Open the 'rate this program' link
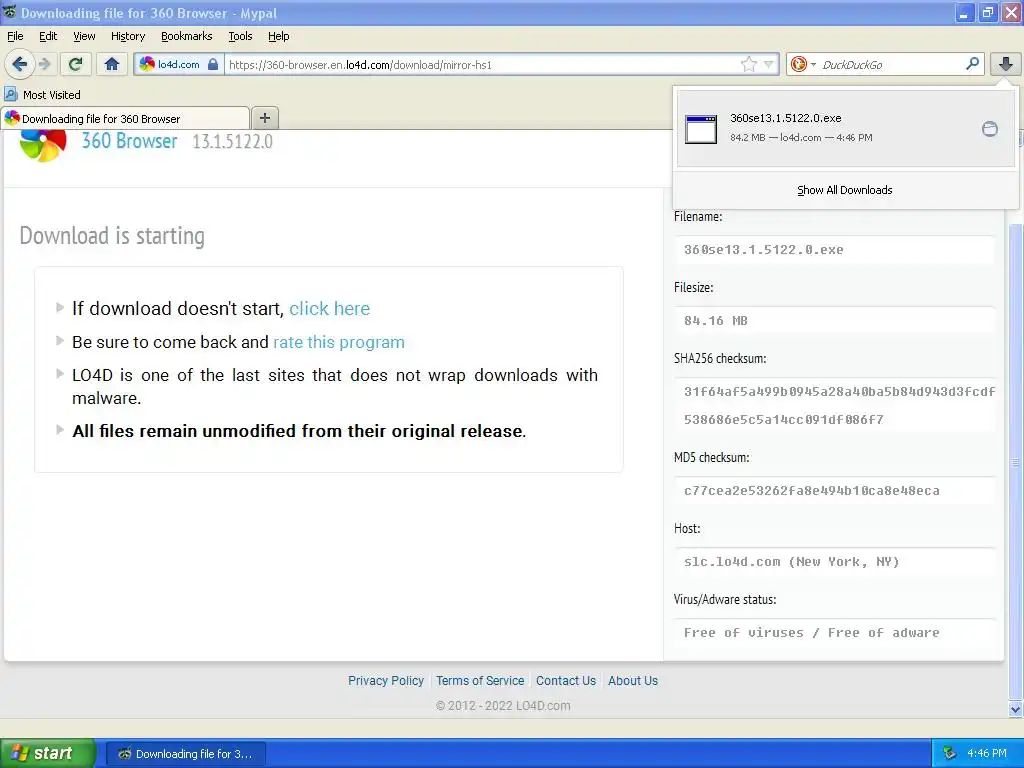This screenshot has height=768, width=1024. [339, 342]
